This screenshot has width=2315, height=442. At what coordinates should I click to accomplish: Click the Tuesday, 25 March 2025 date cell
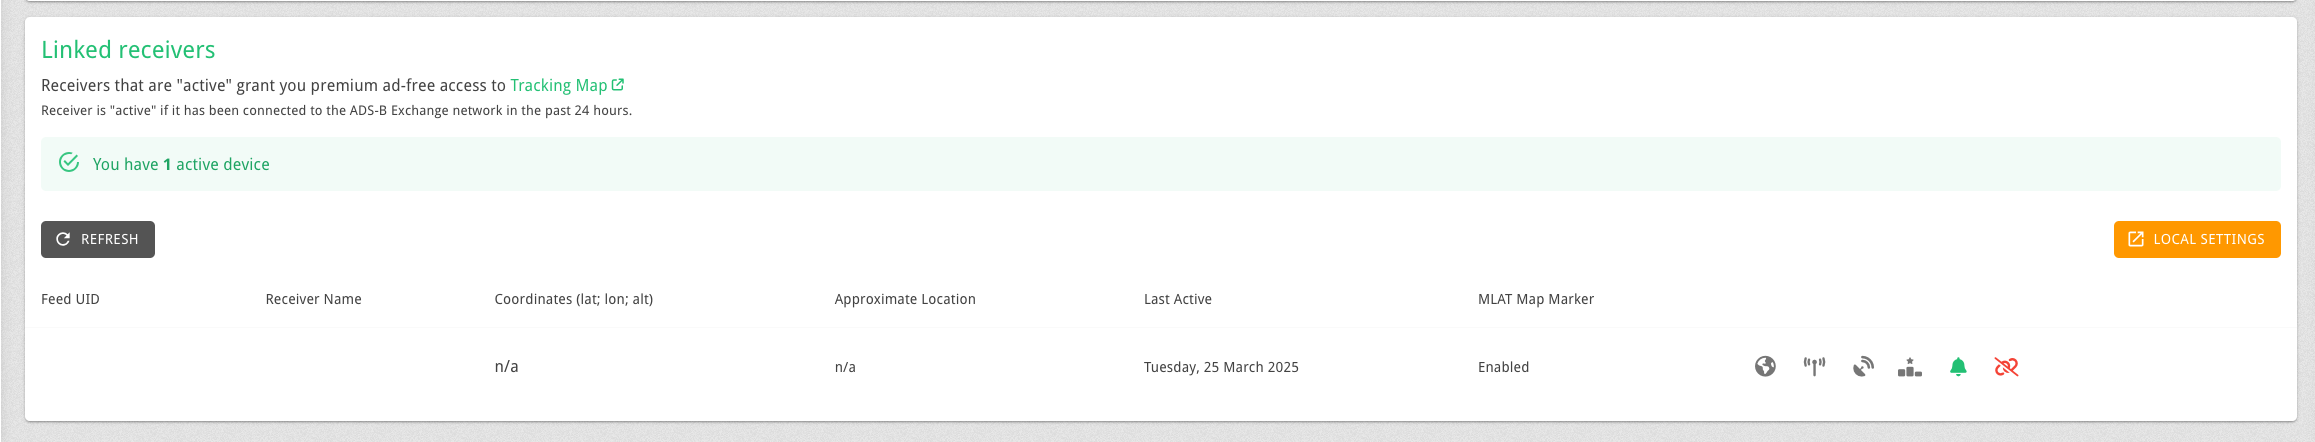pyautogui.click(x=1220, y=367)
